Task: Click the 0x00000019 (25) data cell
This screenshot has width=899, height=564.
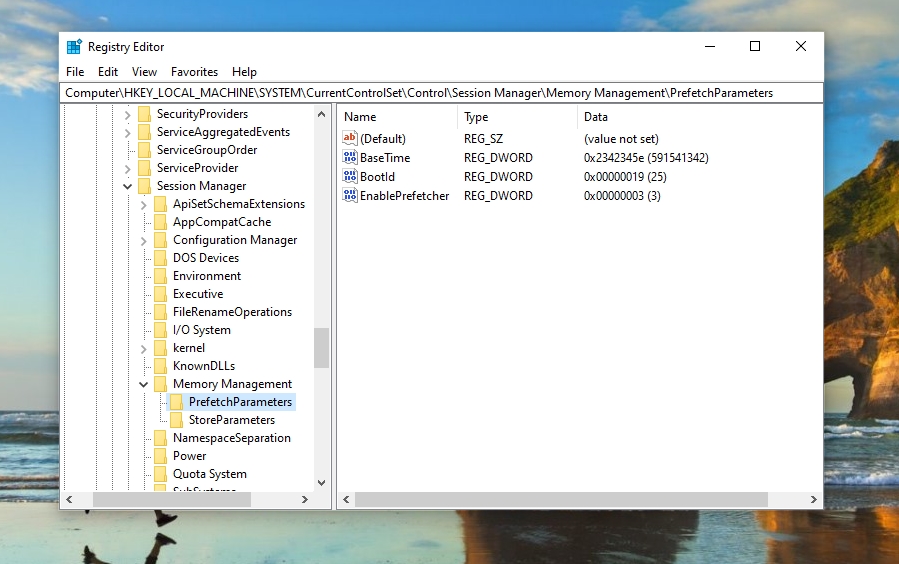Action: pyautogui.click(x=625, y=177)
